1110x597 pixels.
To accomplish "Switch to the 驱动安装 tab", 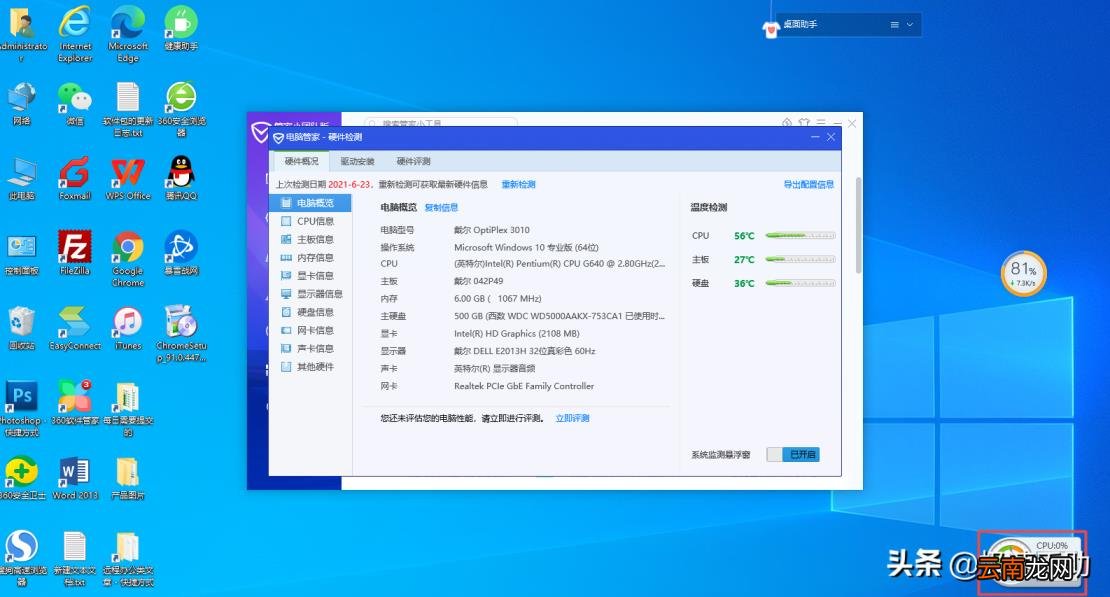I will pyautogui.click(x=357, y=161).
